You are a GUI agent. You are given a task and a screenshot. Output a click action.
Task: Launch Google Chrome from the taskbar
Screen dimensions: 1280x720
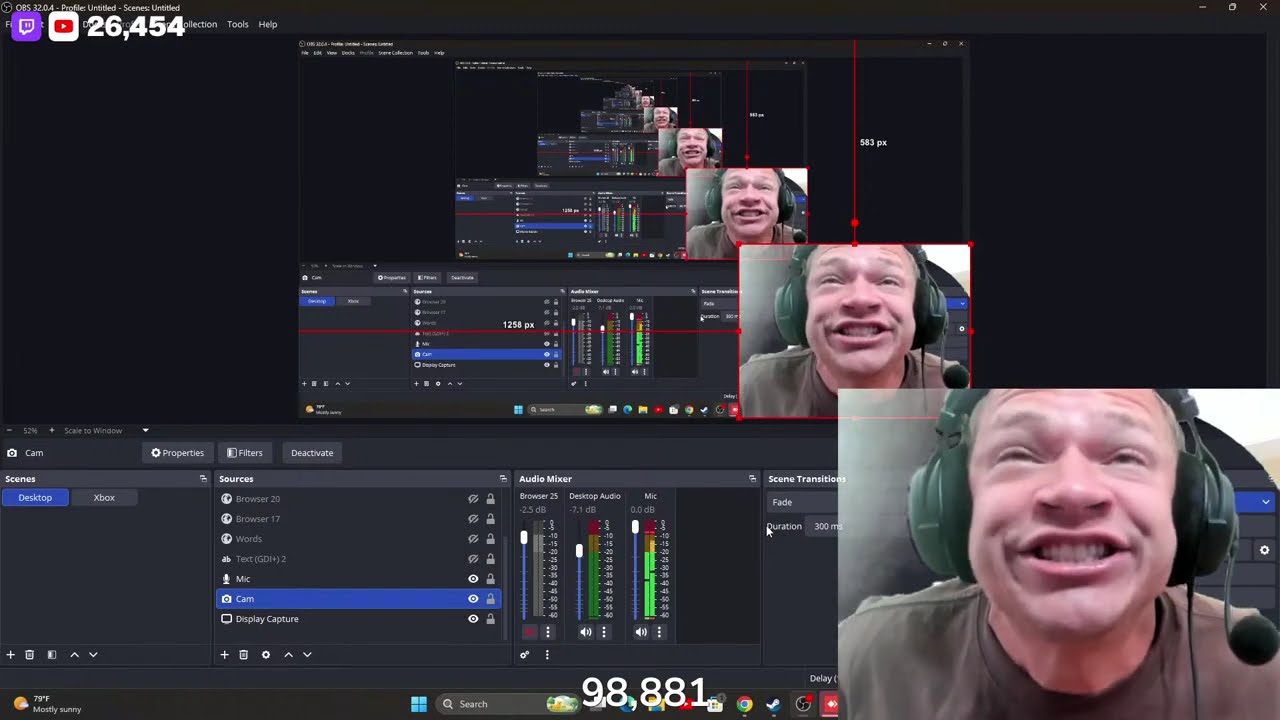pyautogui.click(x=744, y=704)
